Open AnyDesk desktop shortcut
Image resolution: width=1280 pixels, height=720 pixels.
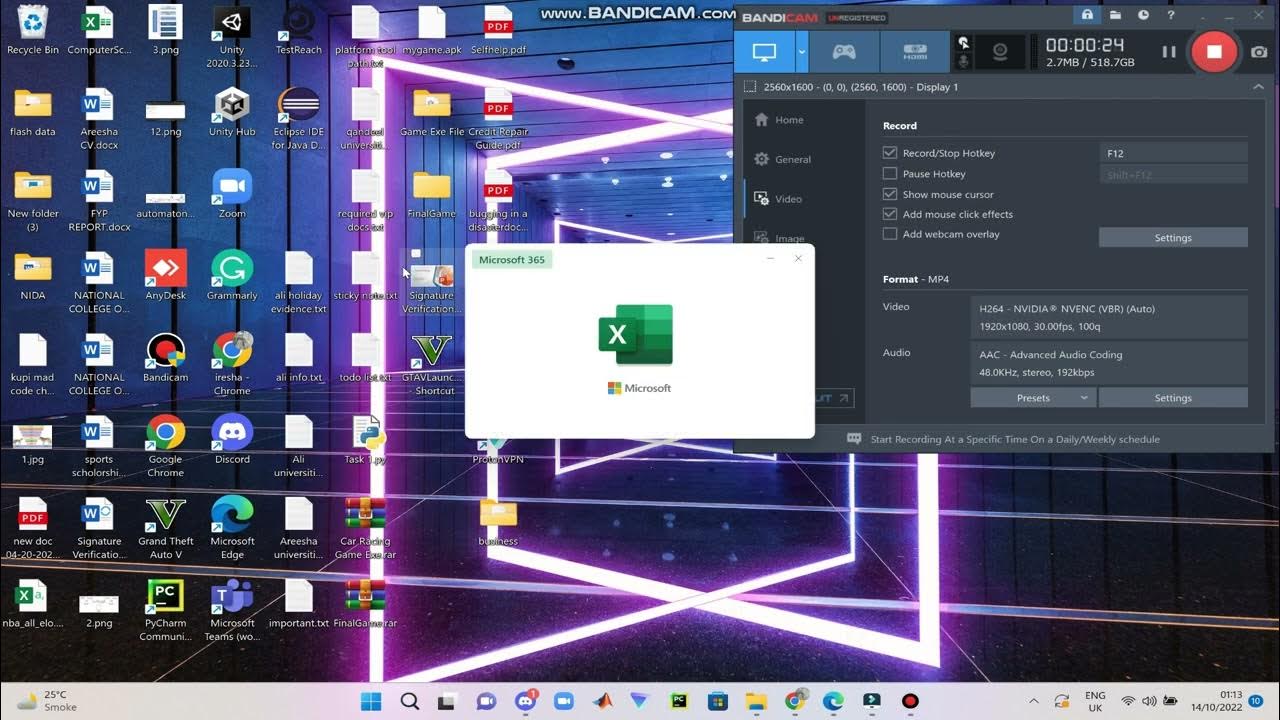(x=165, y=276)
